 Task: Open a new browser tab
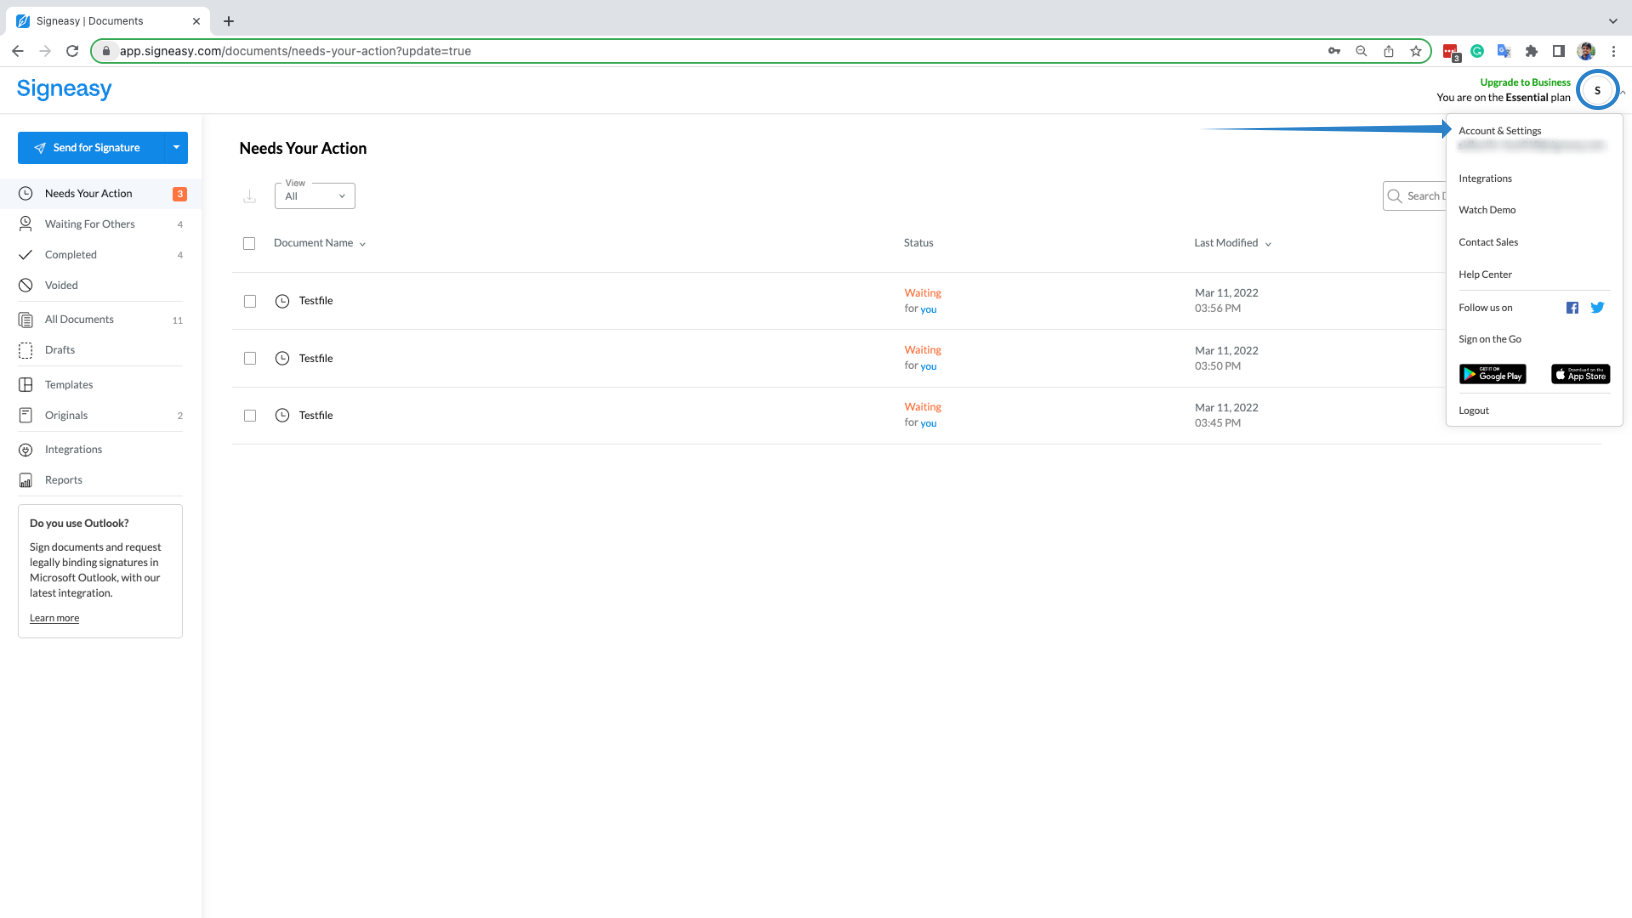229,21
